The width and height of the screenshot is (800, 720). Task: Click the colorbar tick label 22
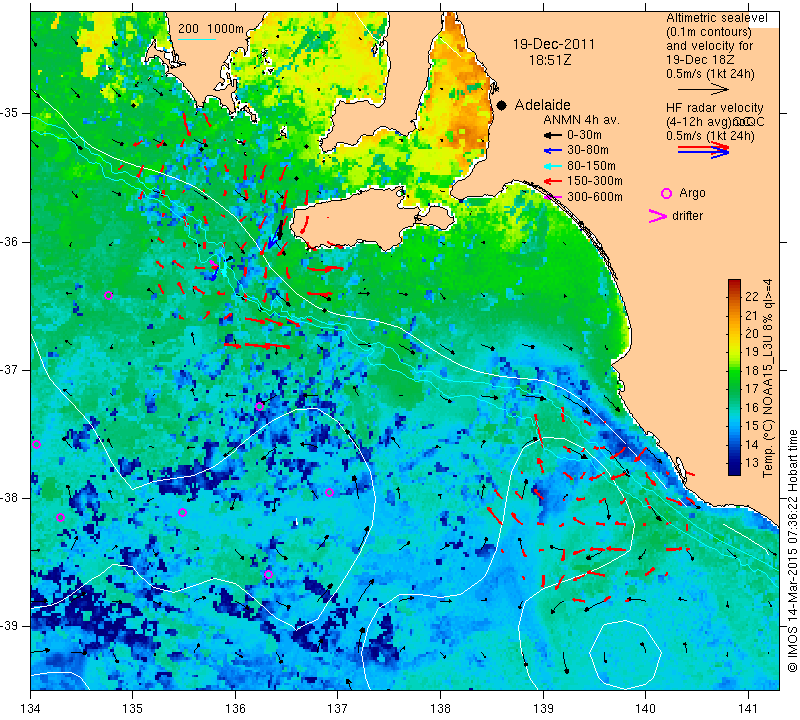(752, 297)
